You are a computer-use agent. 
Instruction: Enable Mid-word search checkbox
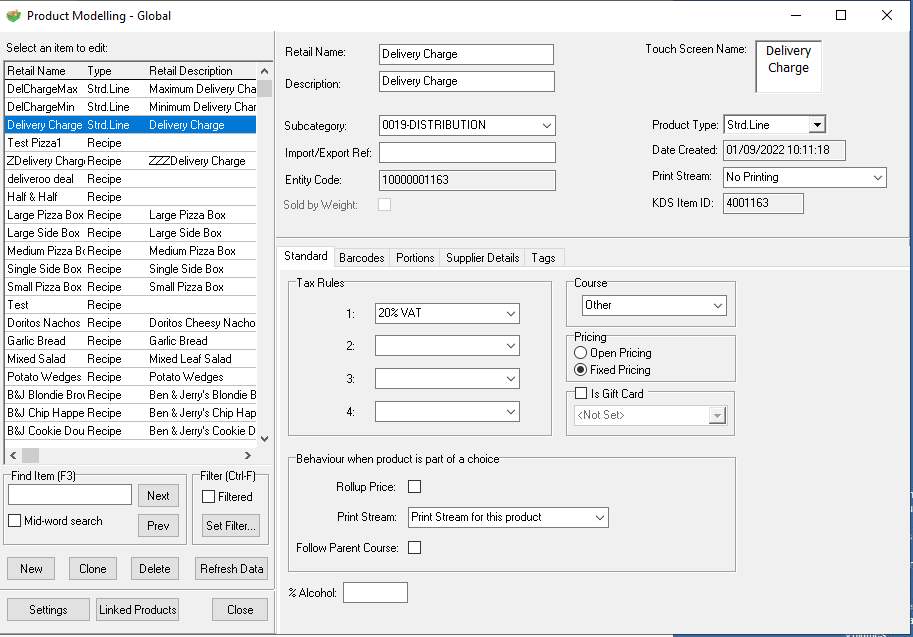coord(15,521)
